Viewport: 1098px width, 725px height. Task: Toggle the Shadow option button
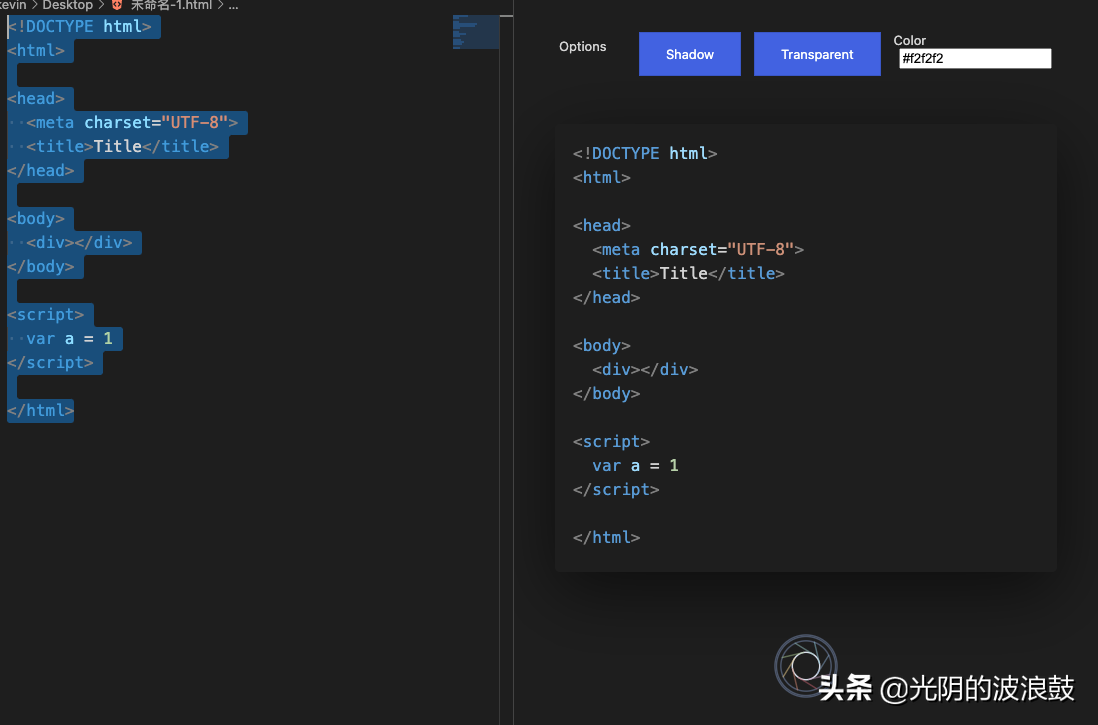(x=689, y=54)
